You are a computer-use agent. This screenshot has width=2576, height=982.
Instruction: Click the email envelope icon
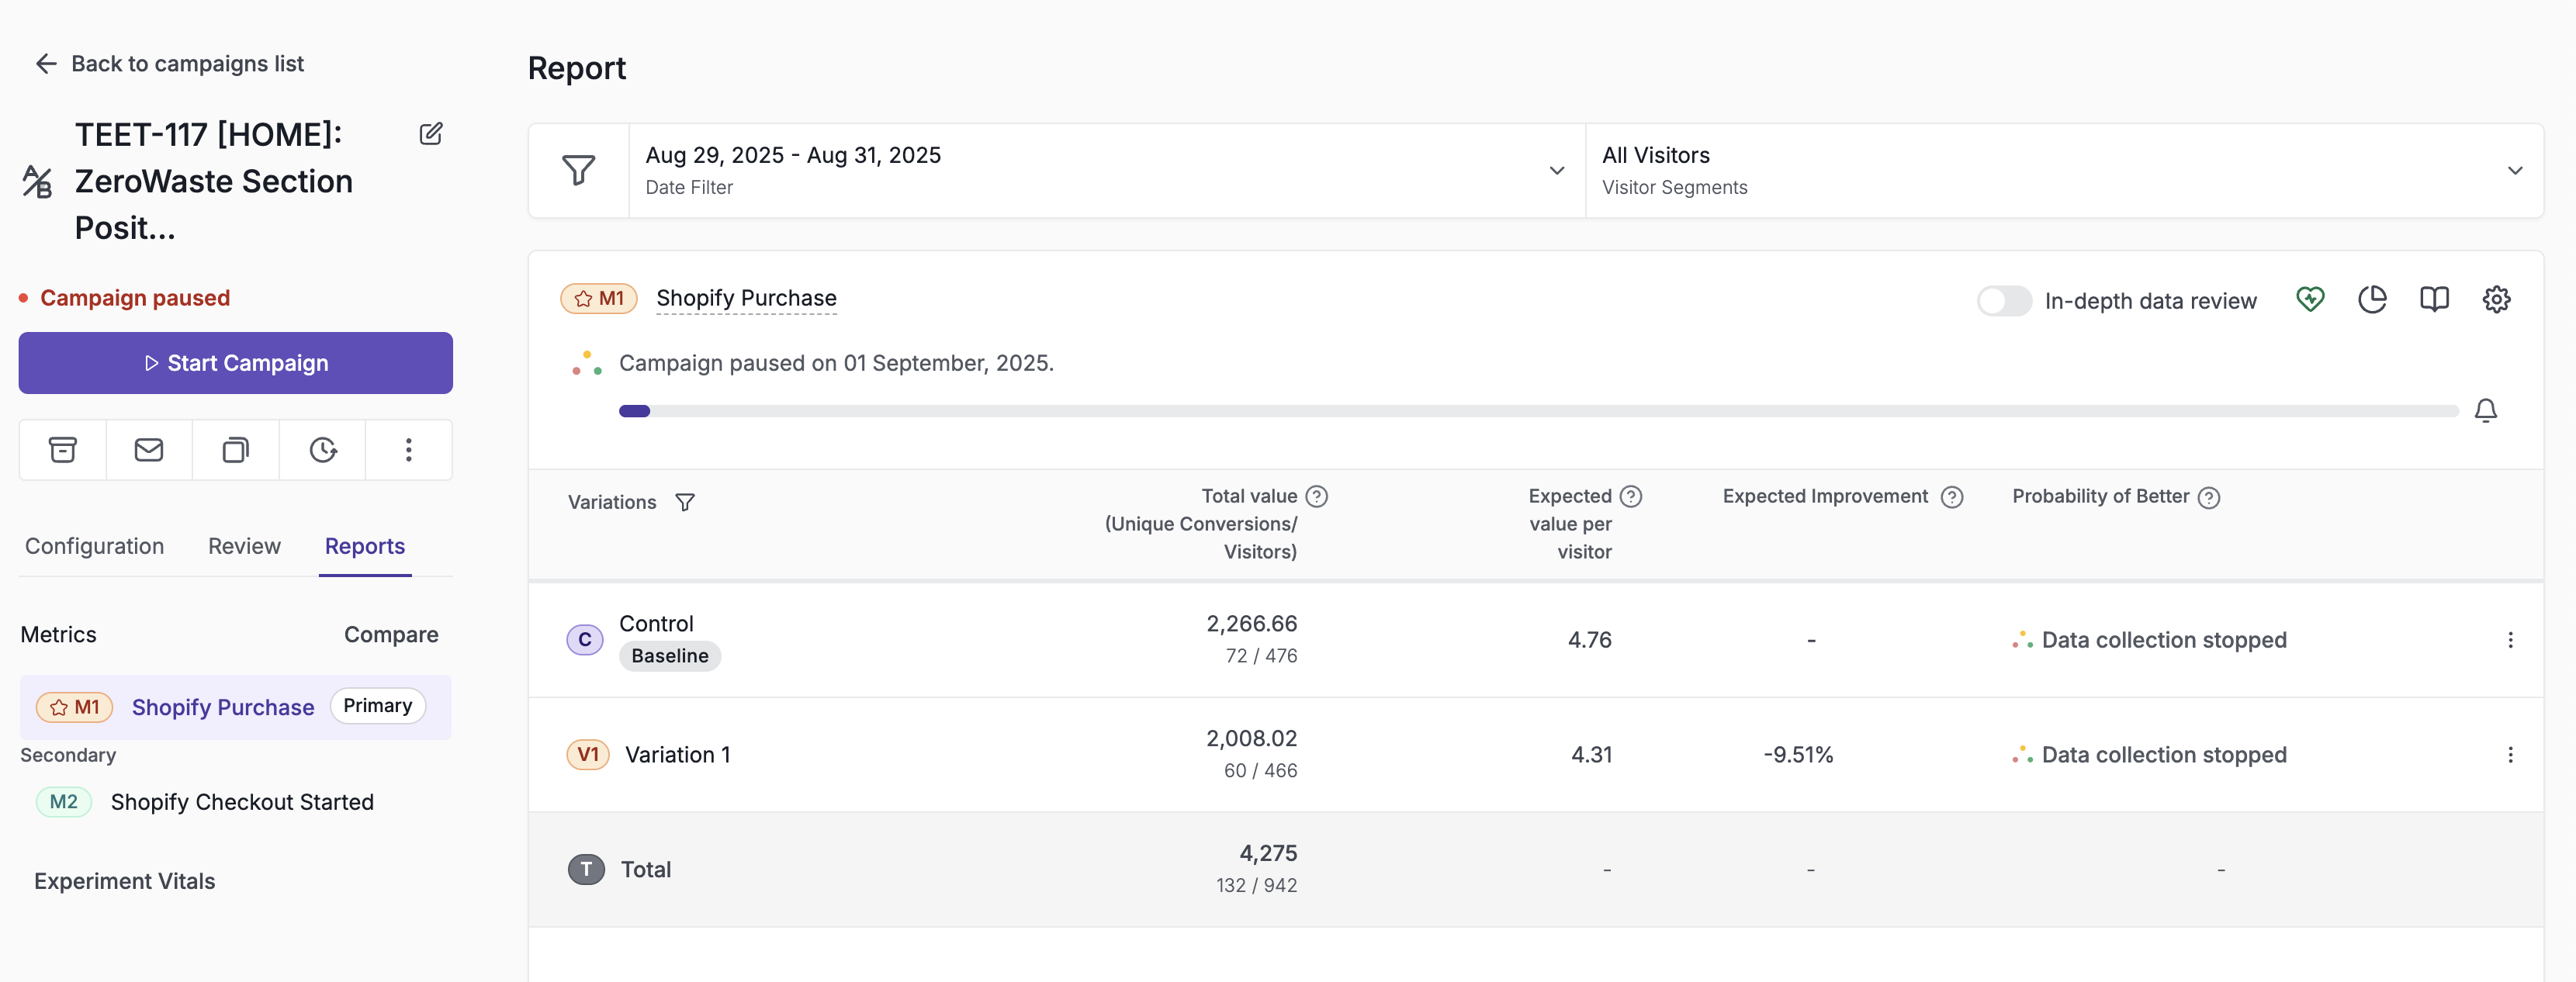pyautogui.click(x=149, y=450)
